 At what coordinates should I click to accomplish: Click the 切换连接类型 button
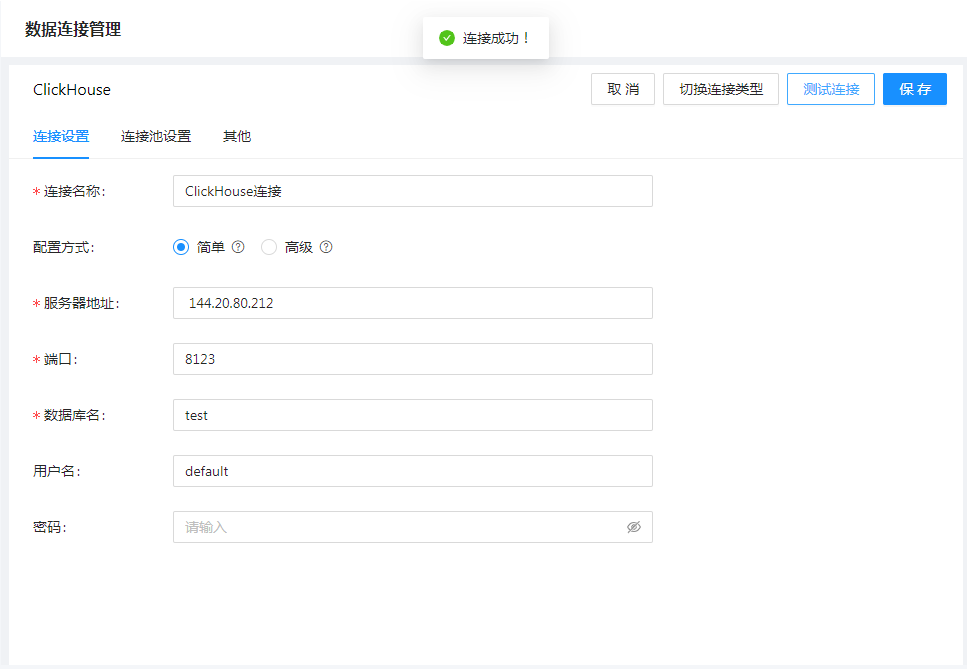(x=721, y=89)
